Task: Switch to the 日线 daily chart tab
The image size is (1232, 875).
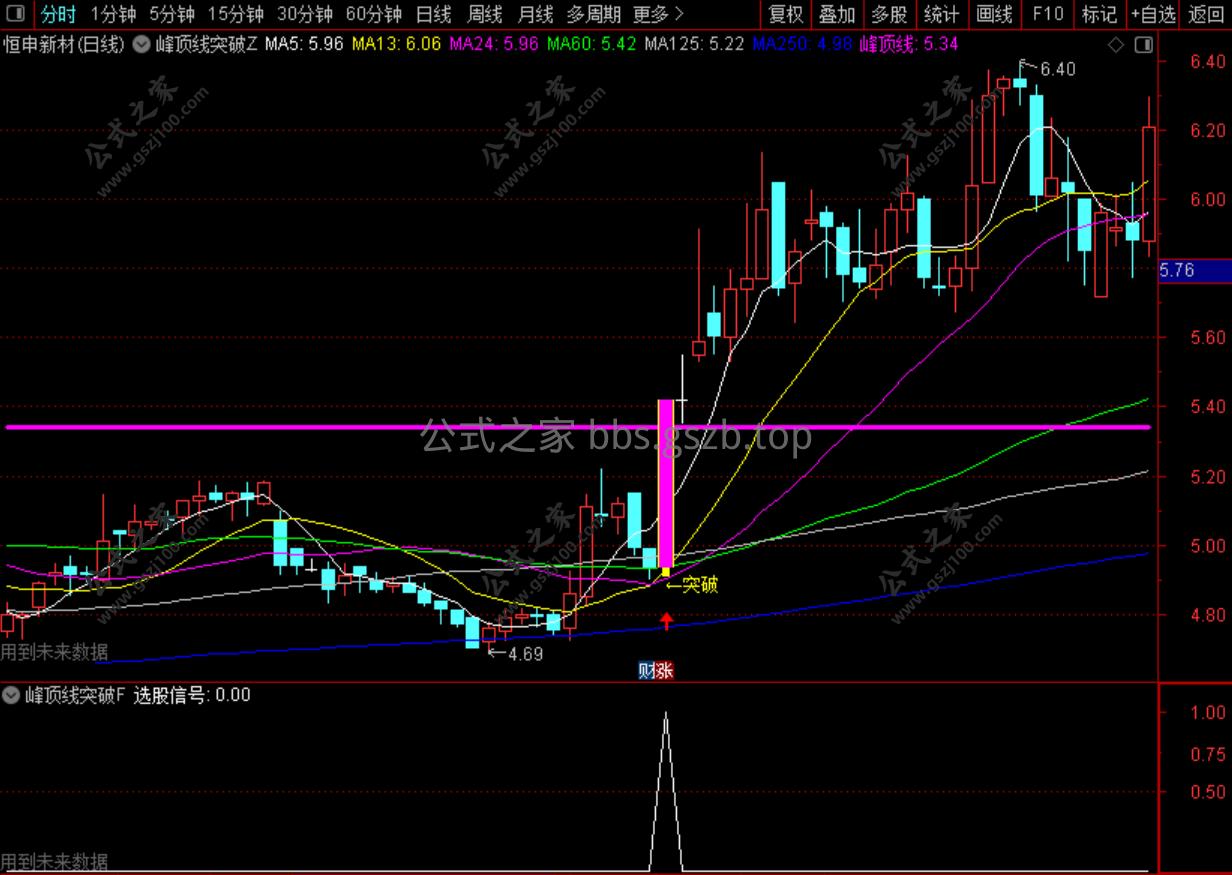Action: click(x=433, y=14)
